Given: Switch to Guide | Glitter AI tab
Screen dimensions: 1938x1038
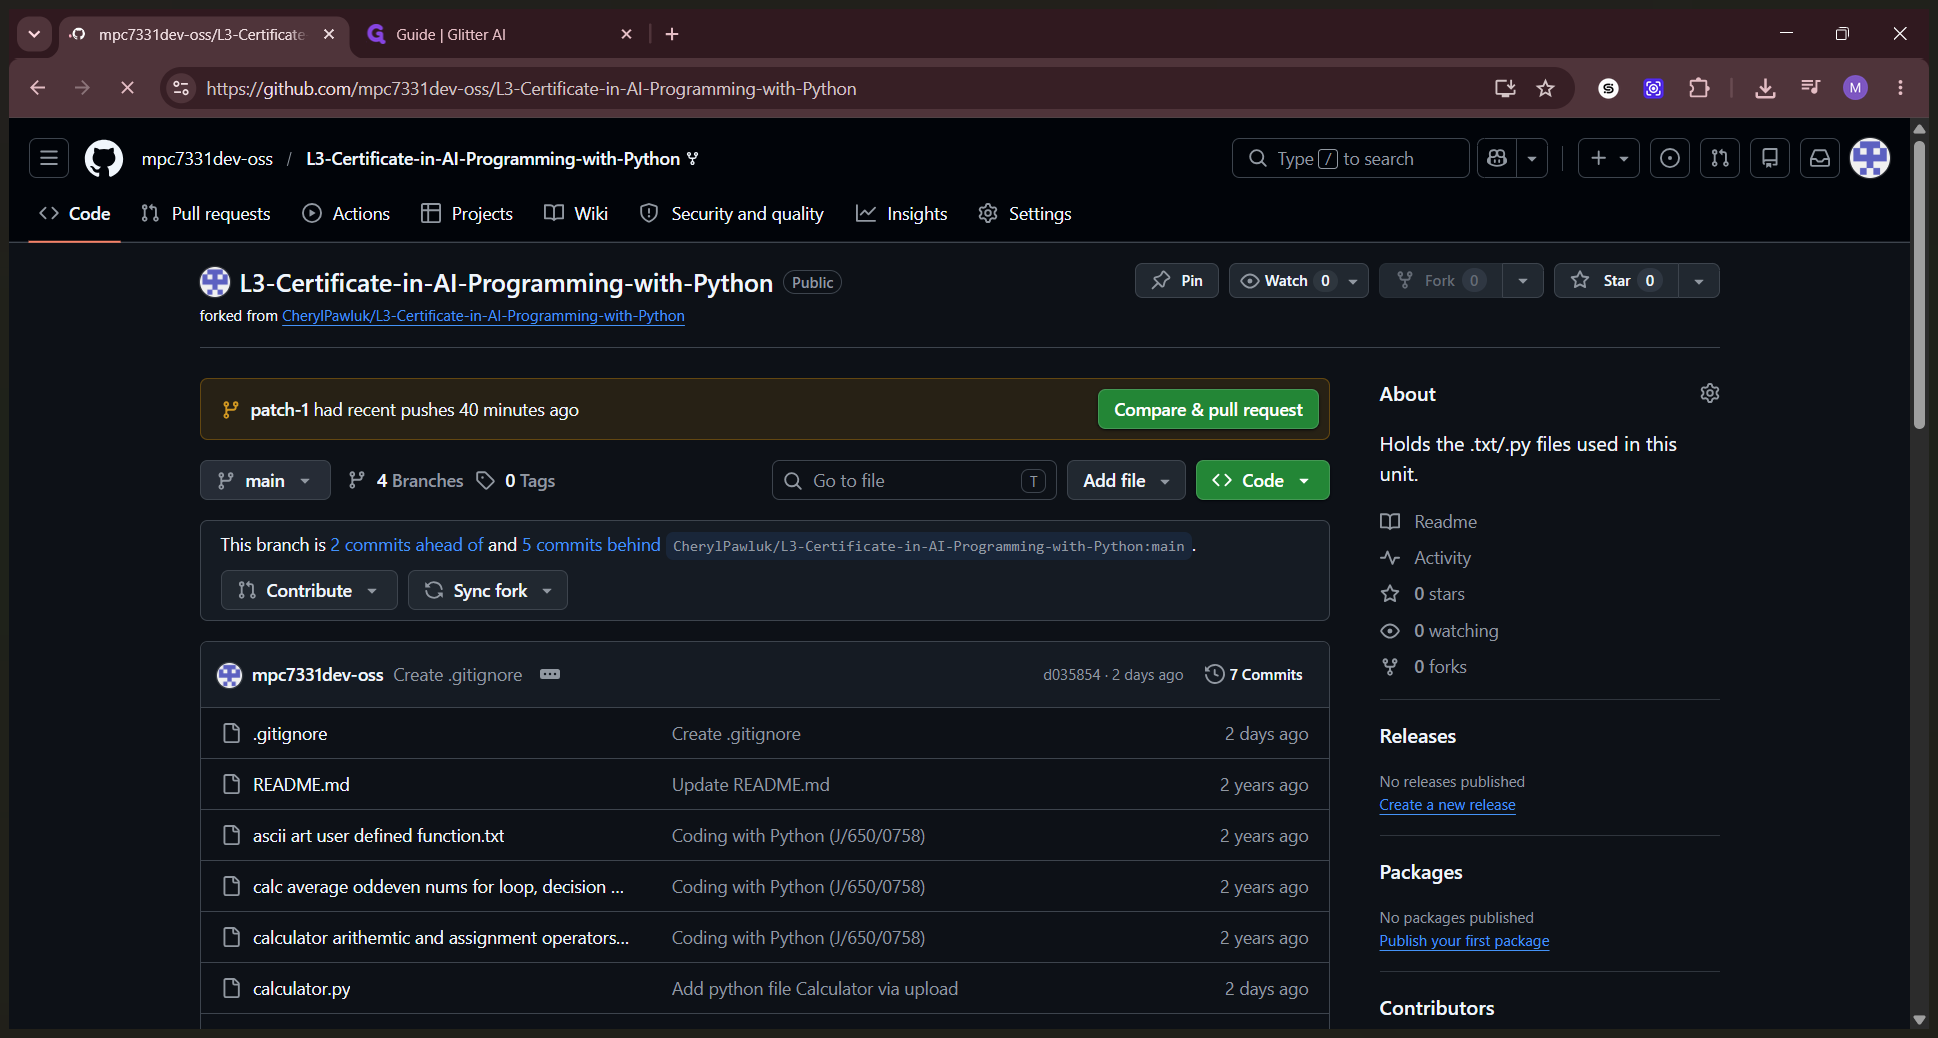Looking at the screenshot, I should 497,34.
